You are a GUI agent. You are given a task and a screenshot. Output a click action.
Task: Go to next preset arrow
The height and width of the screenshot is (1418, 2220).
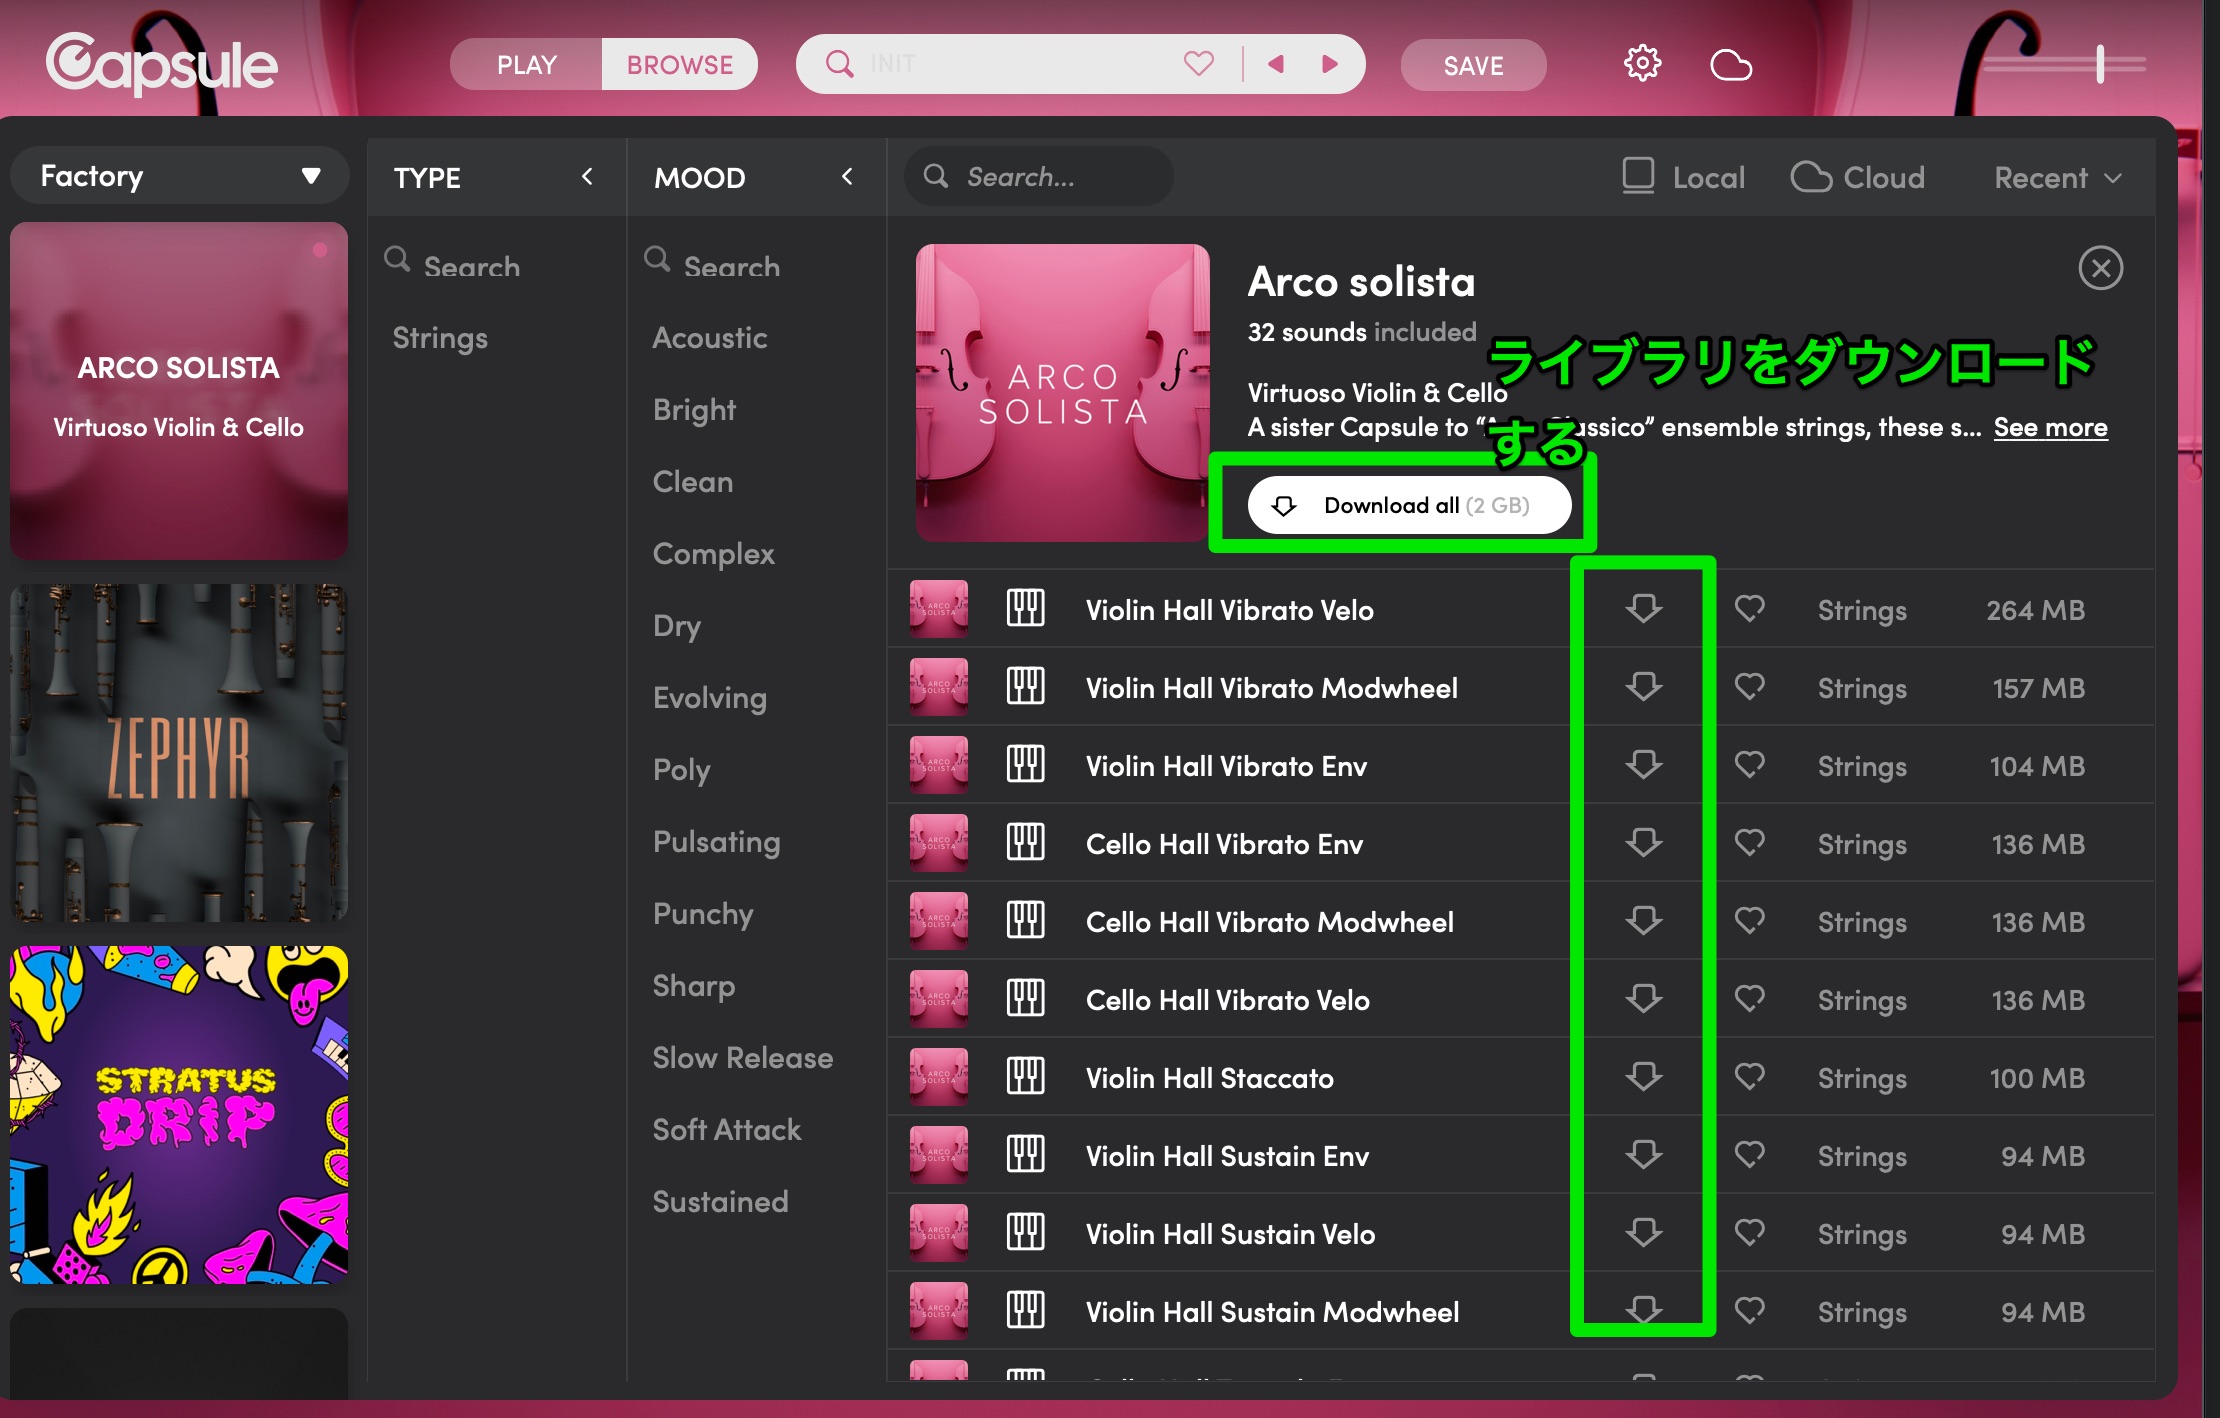point(1330,64)
